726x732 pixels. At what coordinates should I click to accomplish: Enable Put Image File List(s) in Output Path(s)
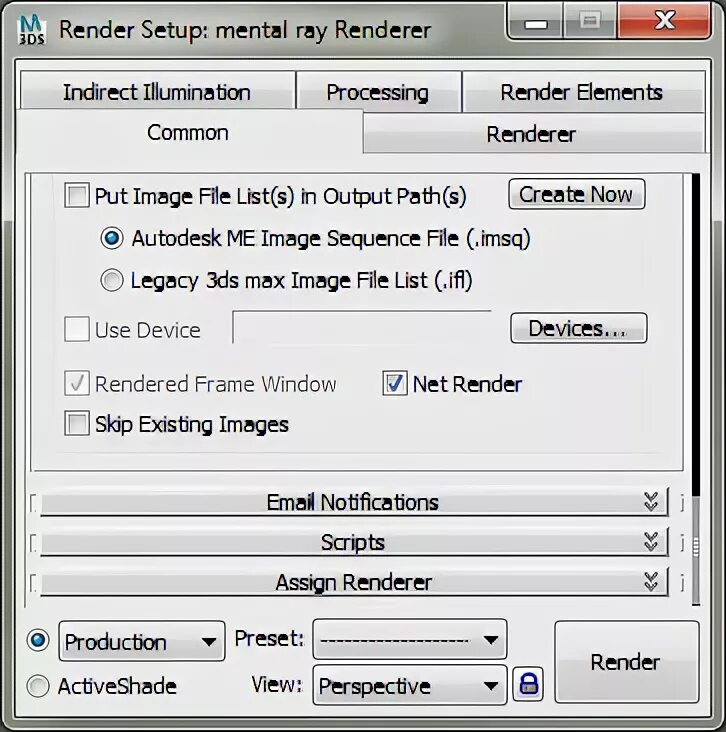pos(77,196)
